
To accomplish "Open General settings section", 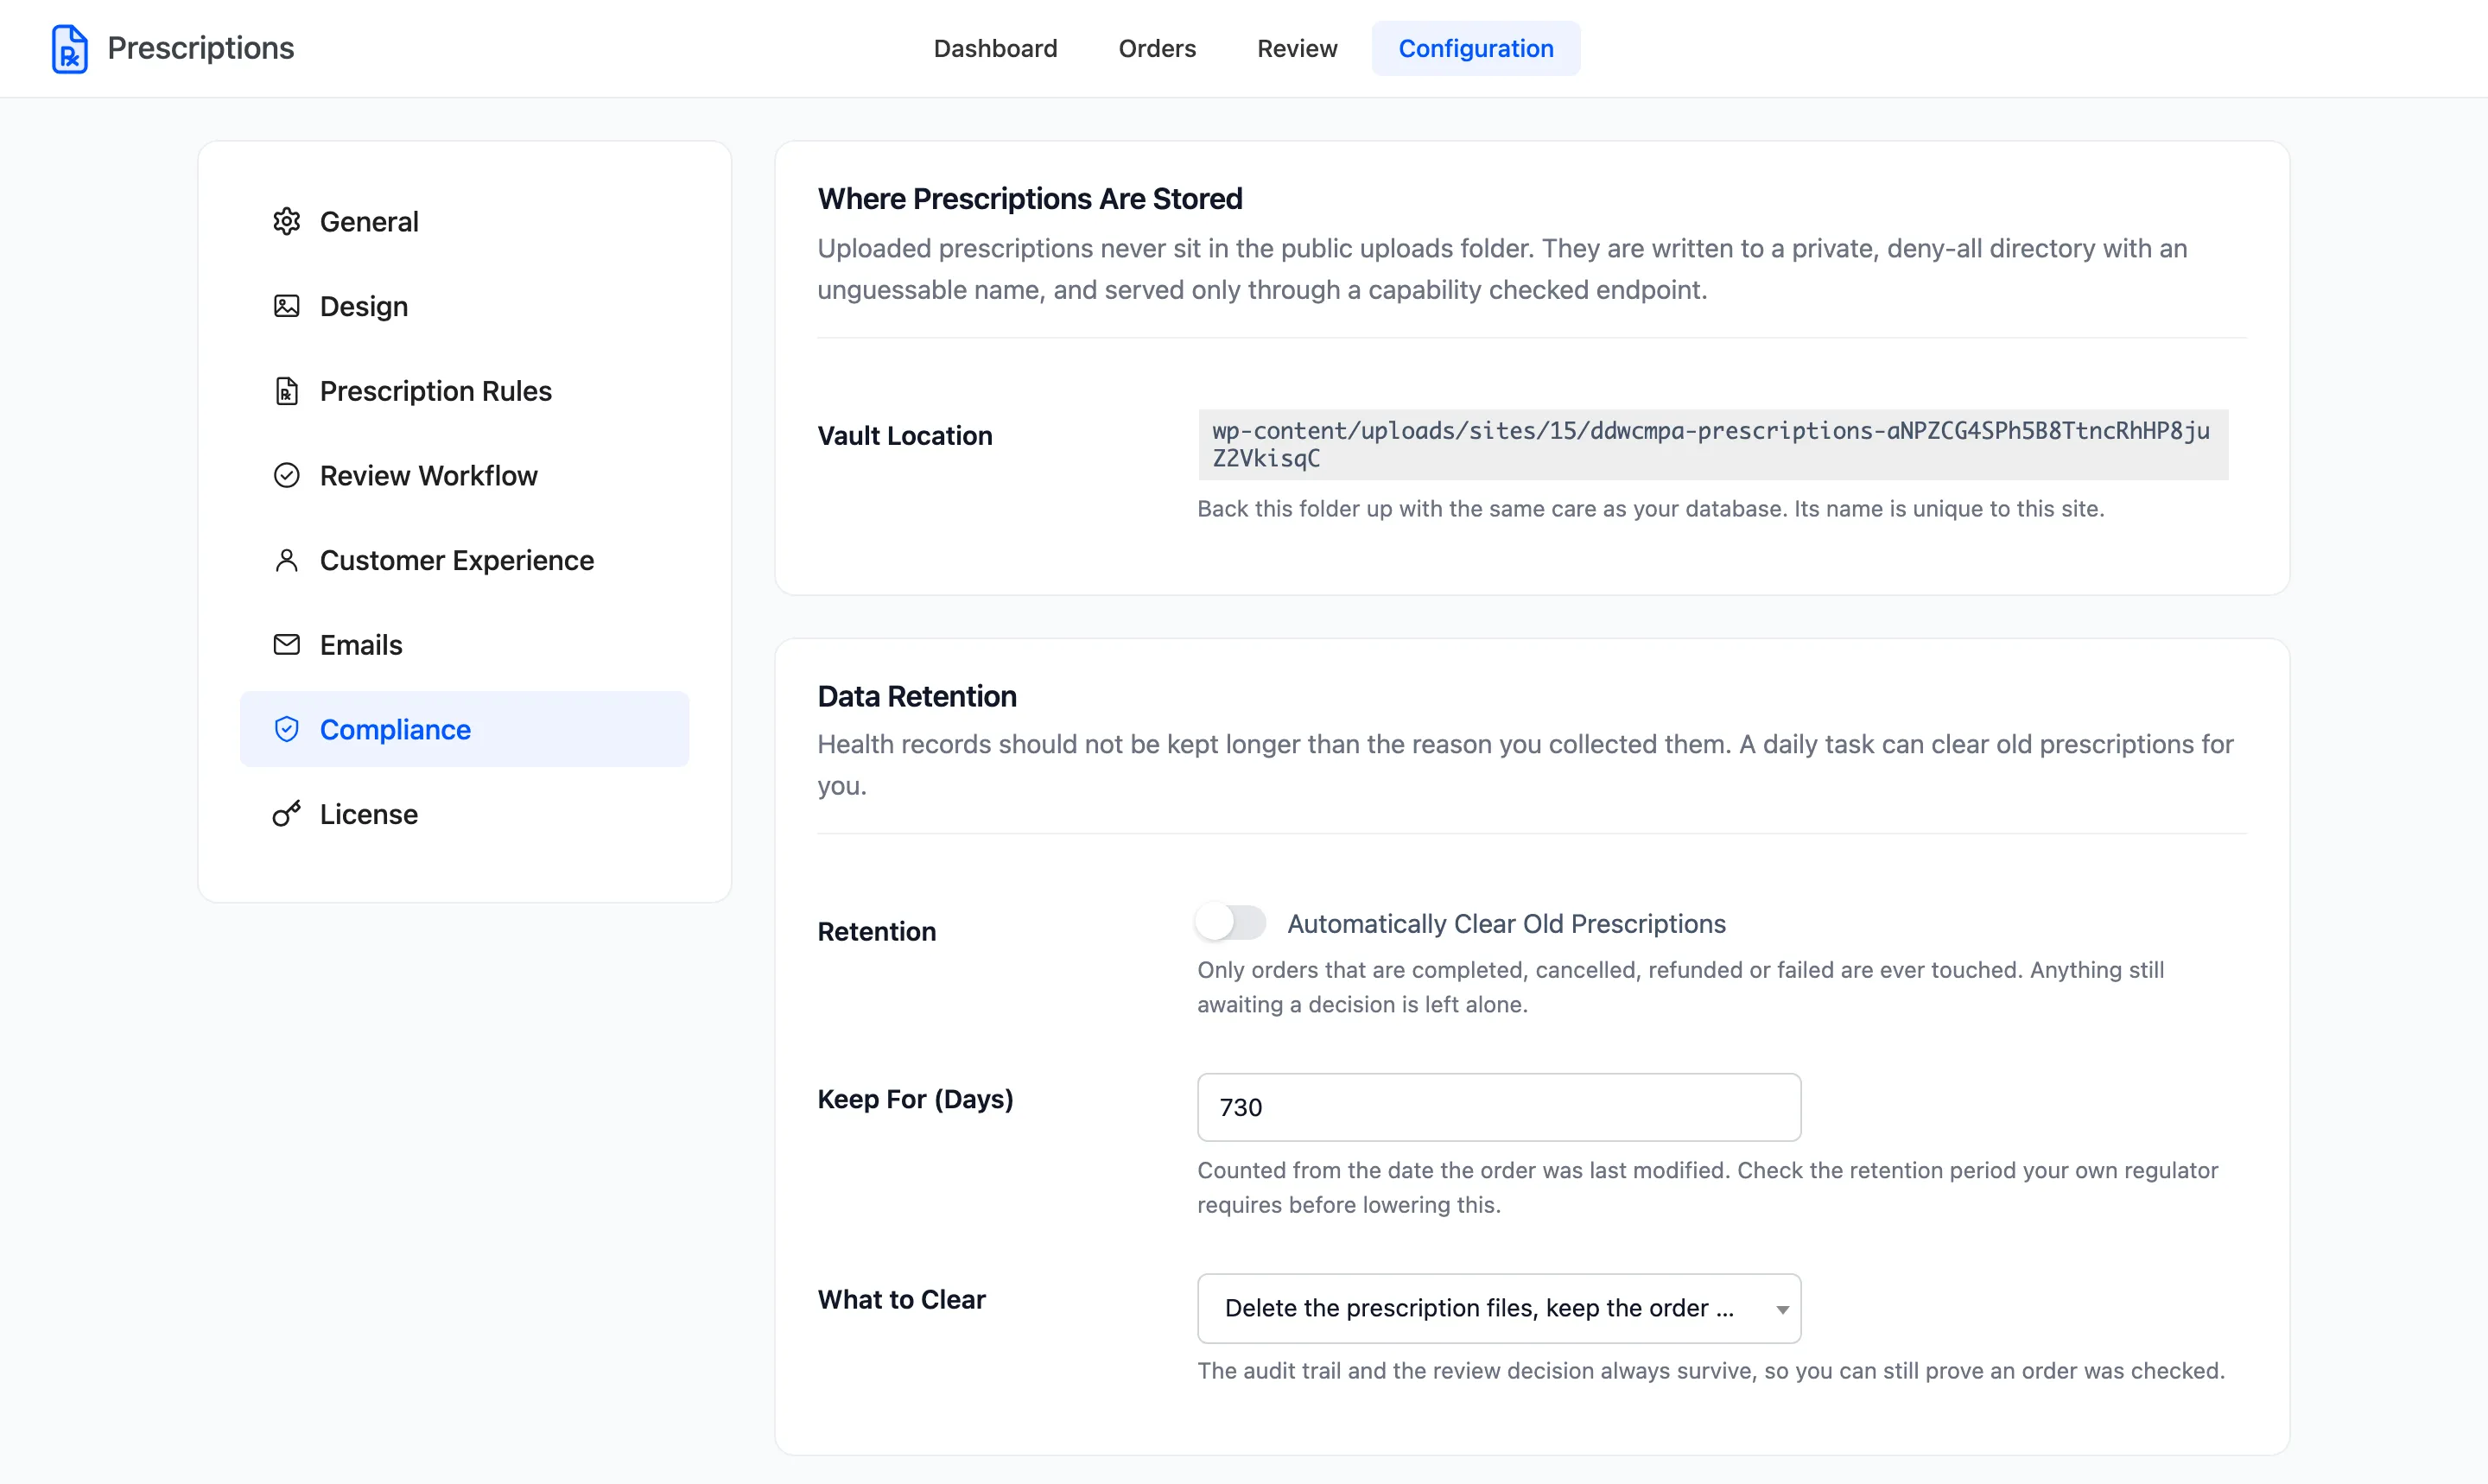I will point(464,221).
